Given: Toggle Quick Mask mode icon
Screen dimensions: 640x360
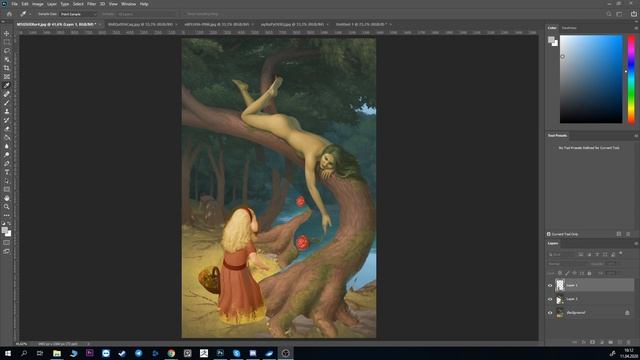Looking at the screenshot, I should 7,243.
